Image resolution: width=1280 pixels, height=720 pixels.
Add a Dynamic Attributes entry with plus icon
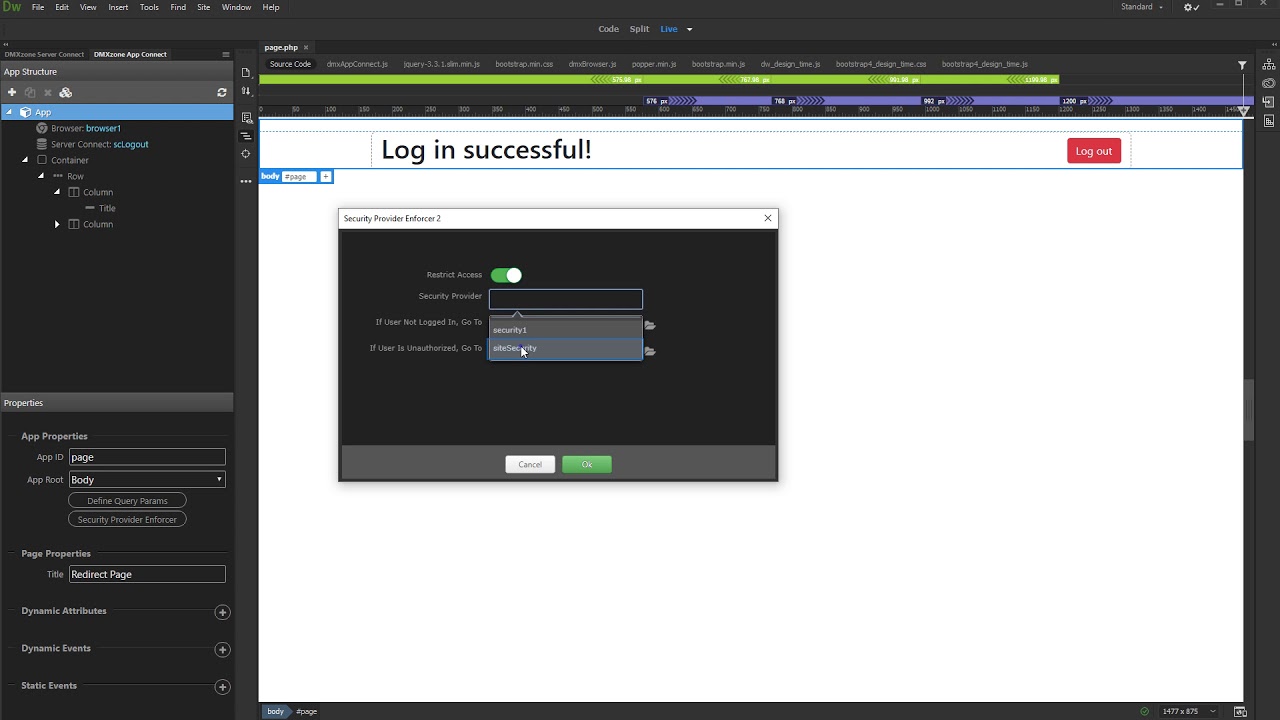222,612
